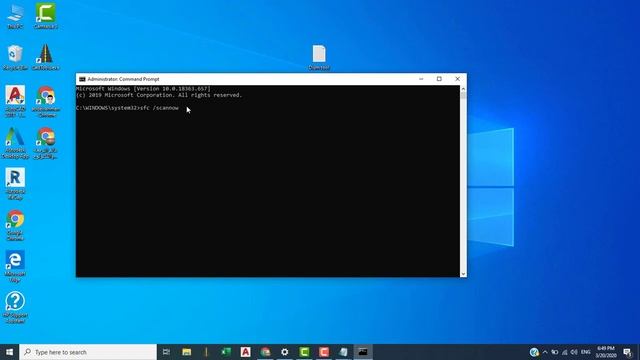Click the Microsoft Corporation copyright line
This screenshot has width=640, height=360.
(x=159, y=95)
